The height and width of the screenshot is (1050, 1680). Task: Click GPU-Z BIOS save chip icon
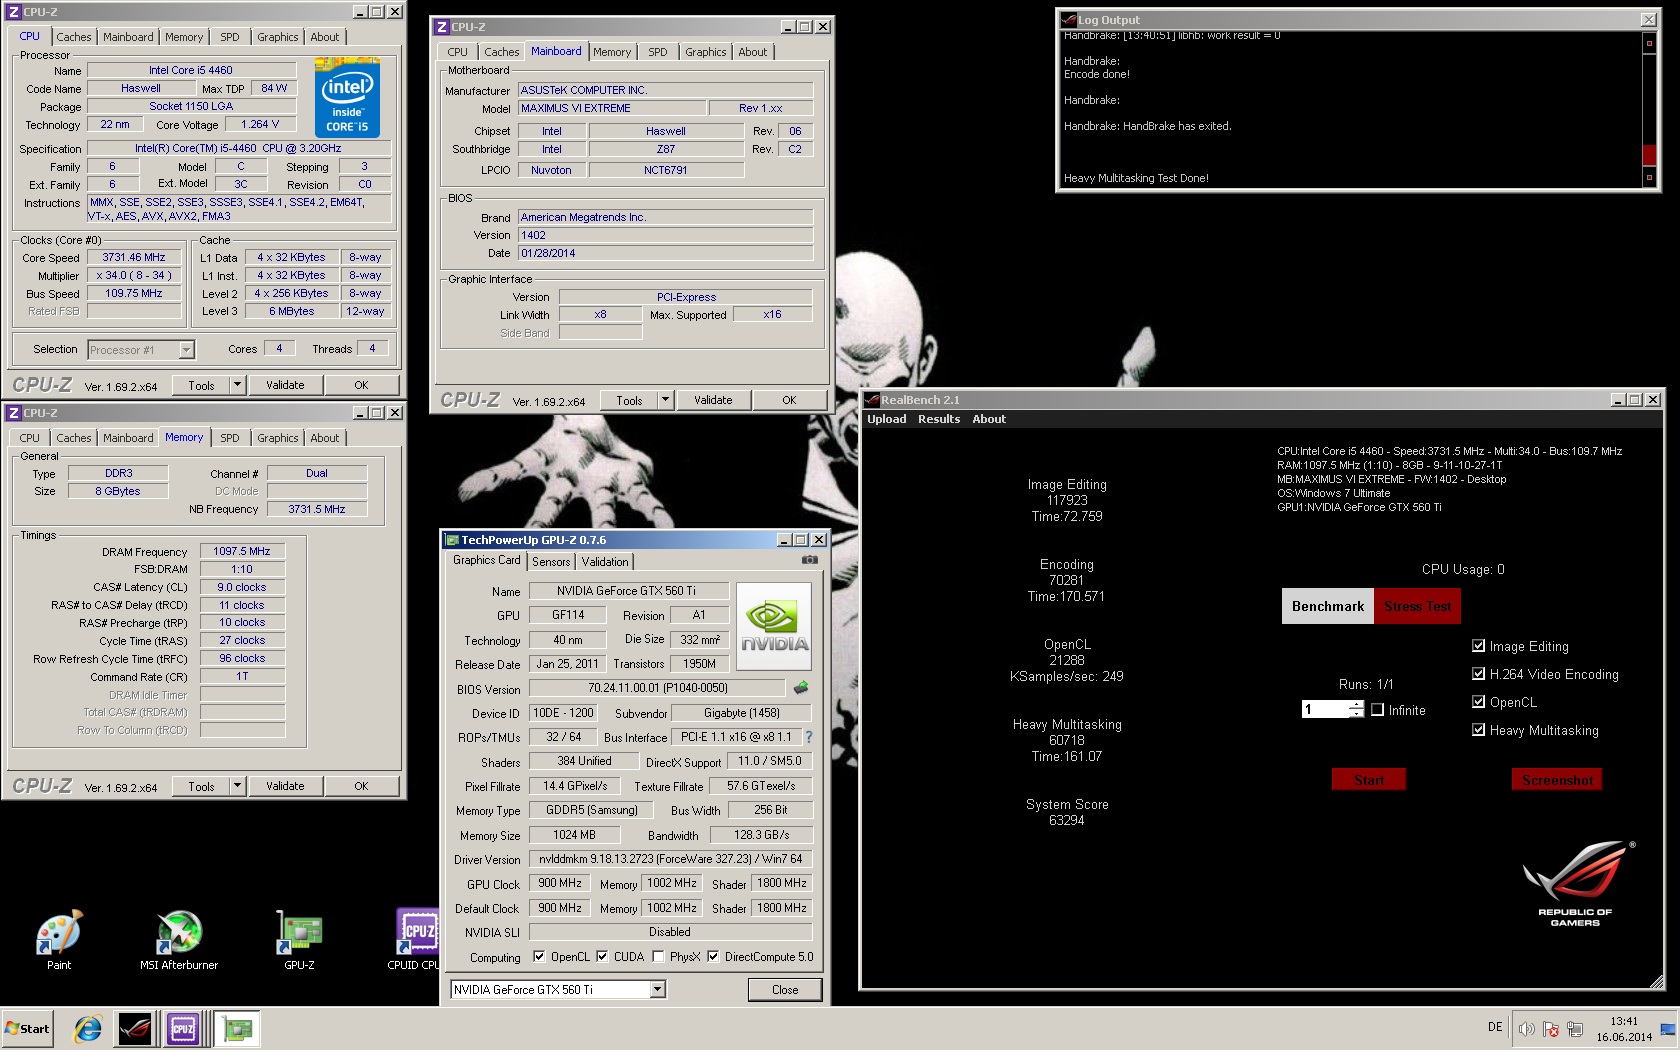coord(801,688)
